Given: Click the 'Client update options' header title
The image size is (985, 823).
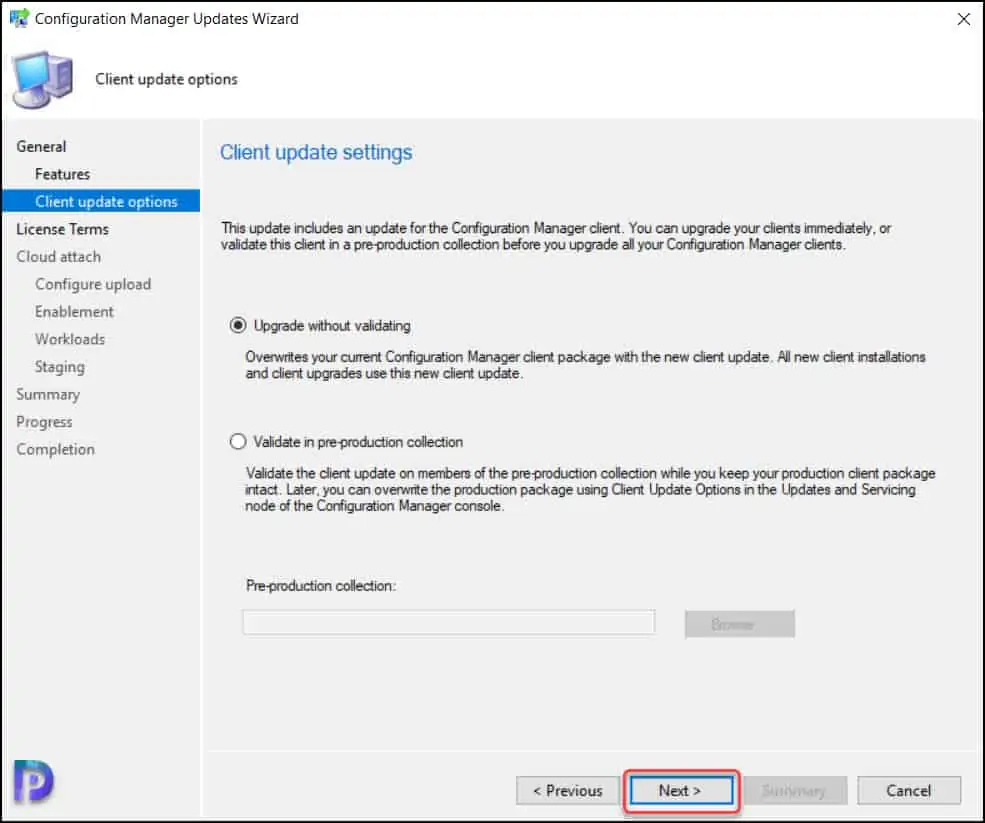Looking at the screenshot, I should (x=166, y=79).
